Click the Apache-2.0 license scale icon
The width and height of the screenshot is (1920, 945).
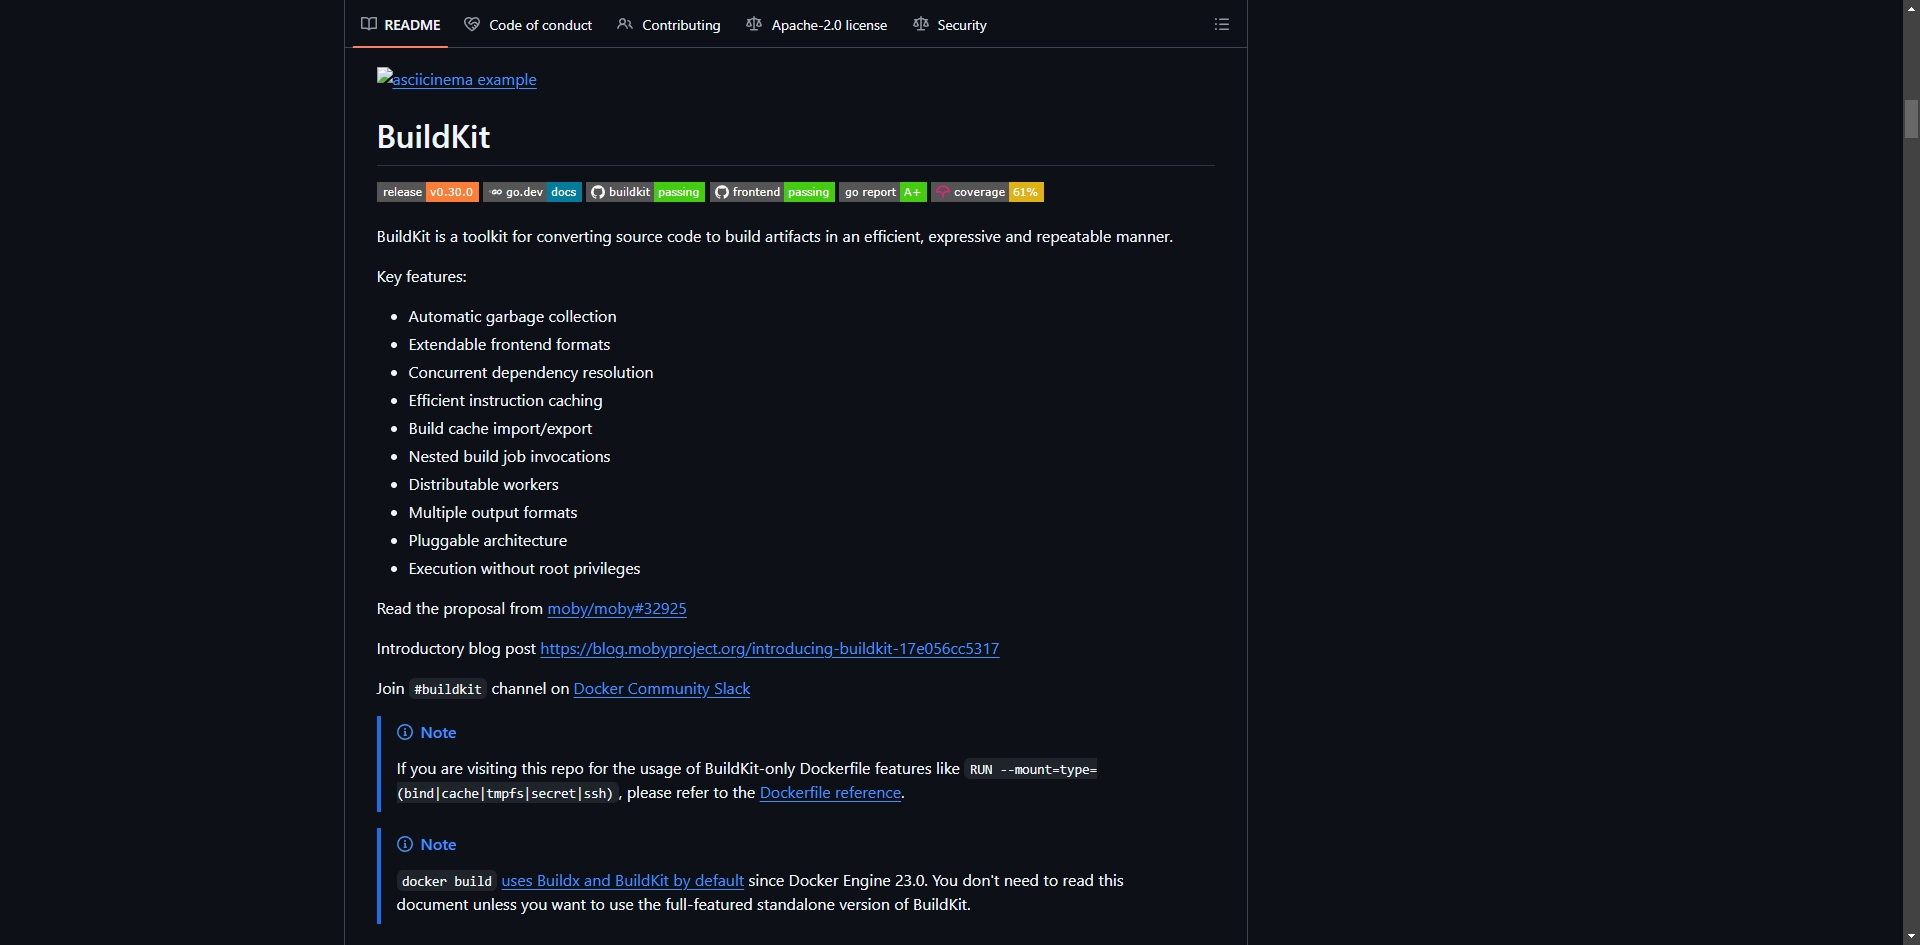(x=754, y=24)
